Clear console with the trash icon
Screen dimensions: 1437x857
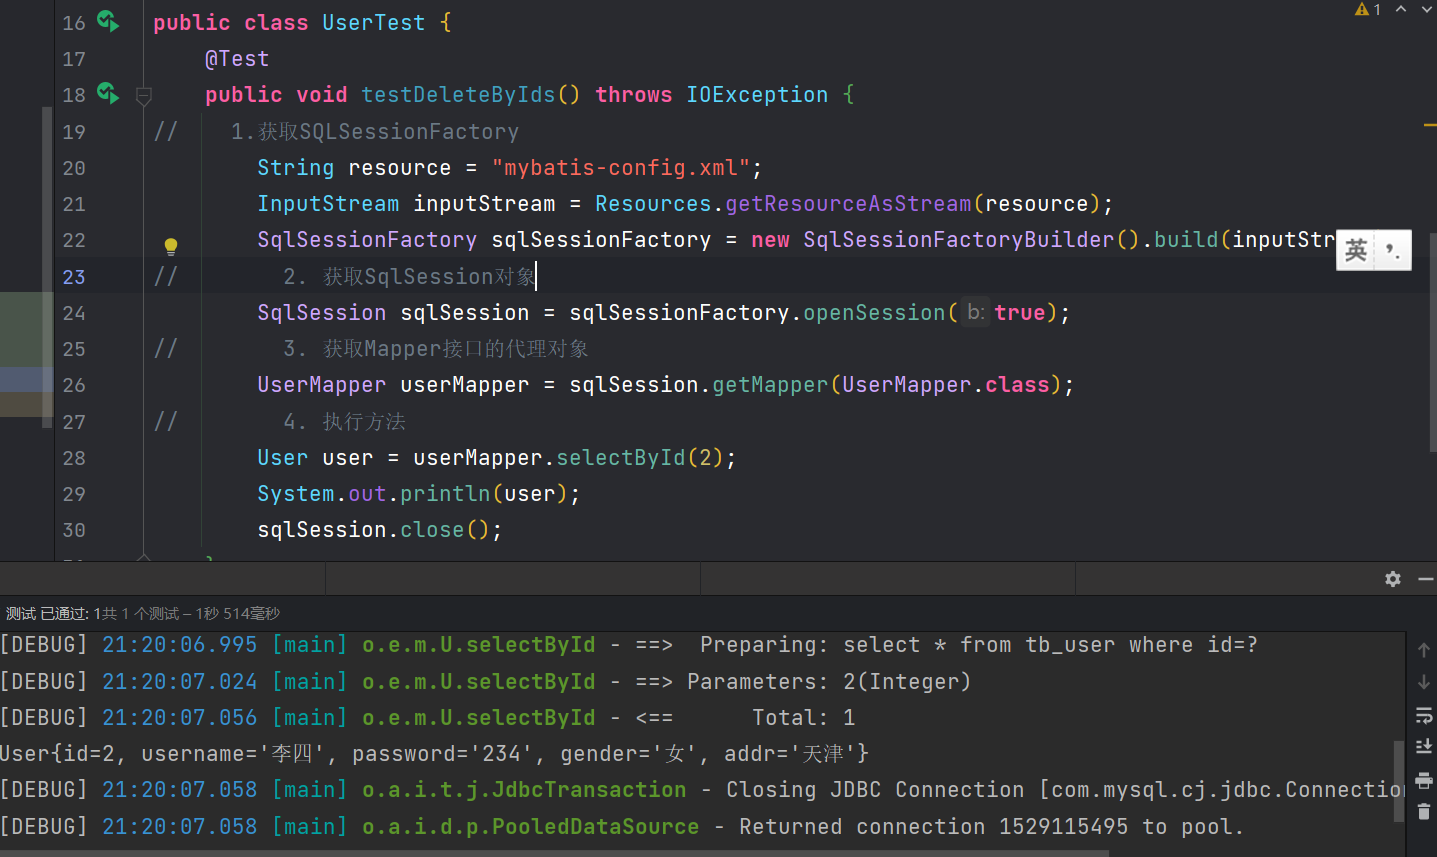pos(1424,812)
